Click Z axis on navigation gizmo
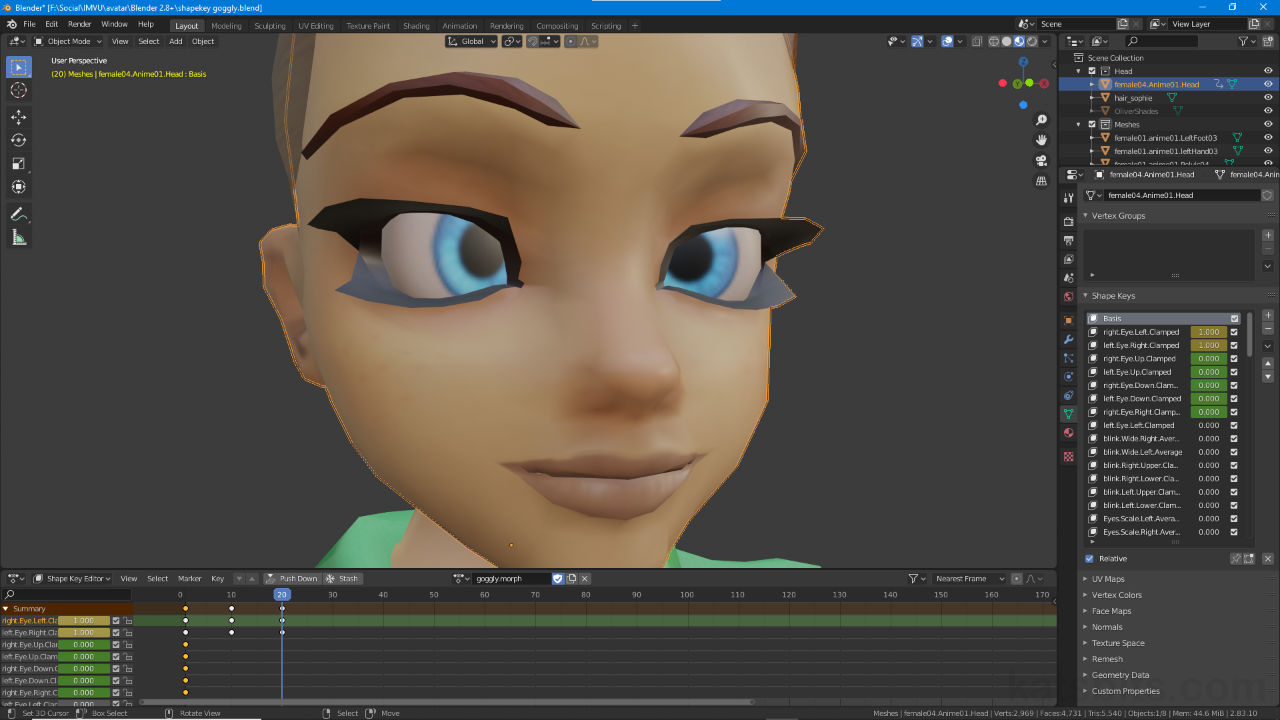This screenshot has width=1280, height=720. (1024, 63)
